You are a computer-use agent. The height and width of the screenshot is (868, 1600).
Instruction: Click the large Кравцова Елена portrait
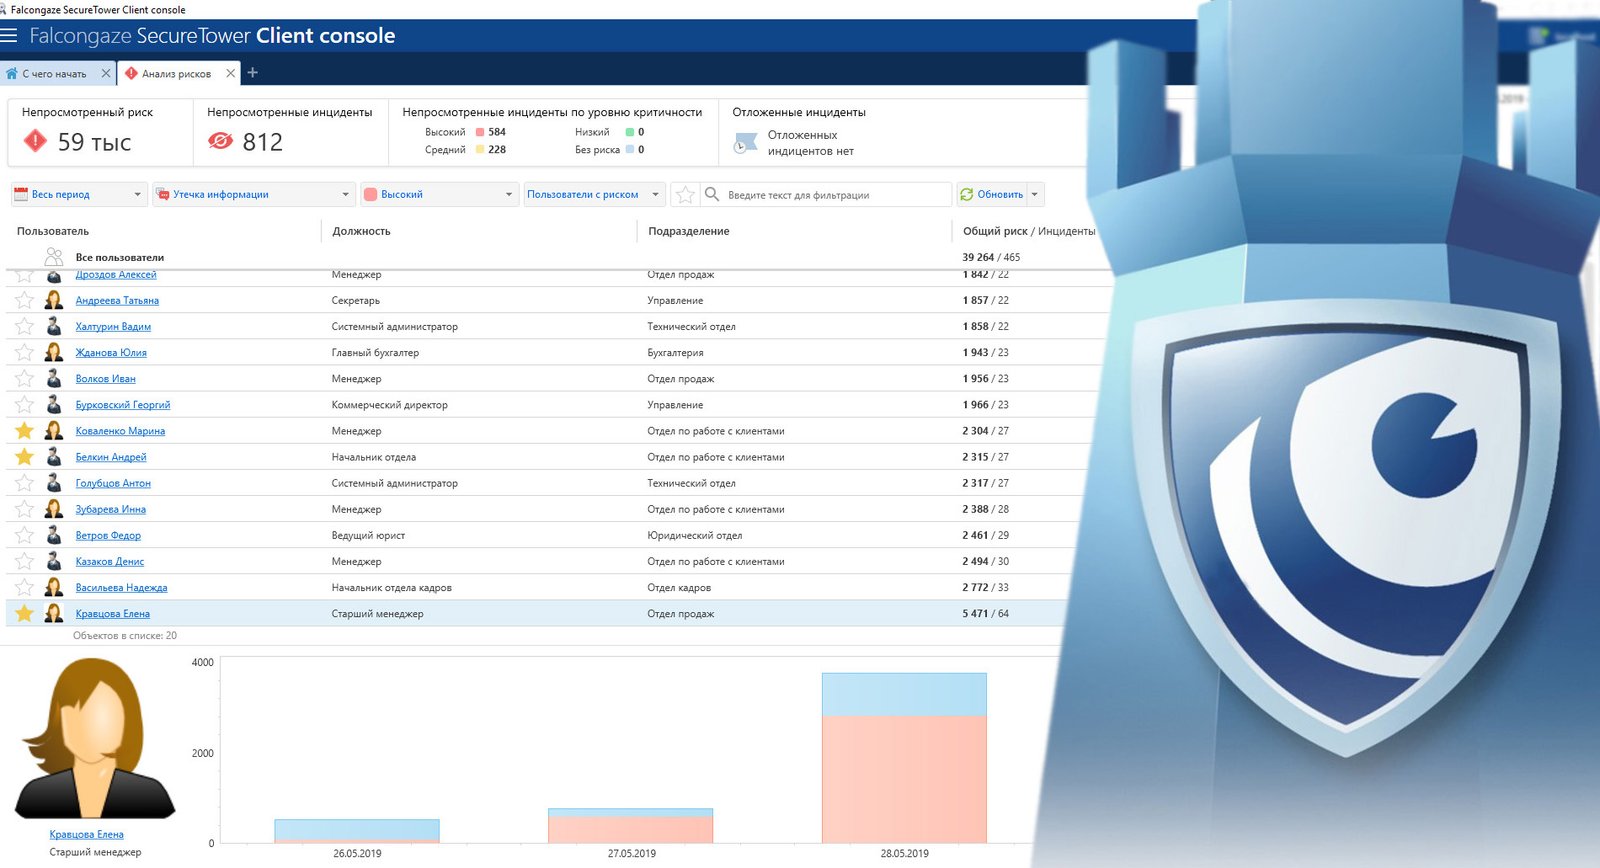pos(95,738)
